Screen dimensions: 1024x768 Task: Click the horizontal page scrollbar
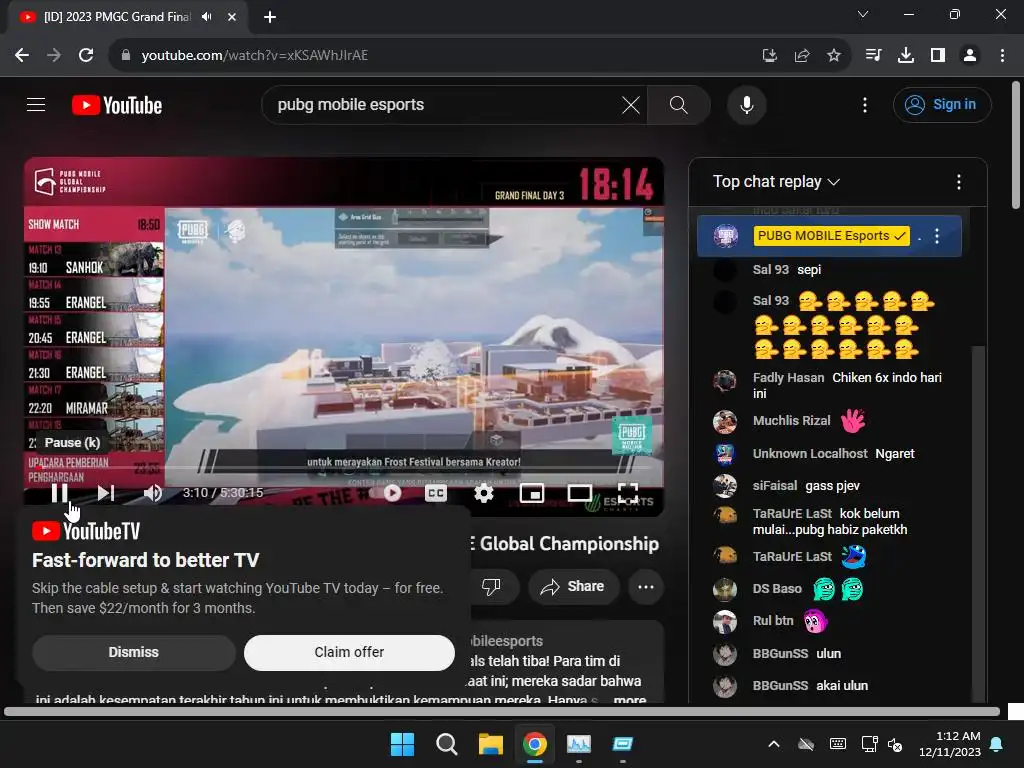502,711
